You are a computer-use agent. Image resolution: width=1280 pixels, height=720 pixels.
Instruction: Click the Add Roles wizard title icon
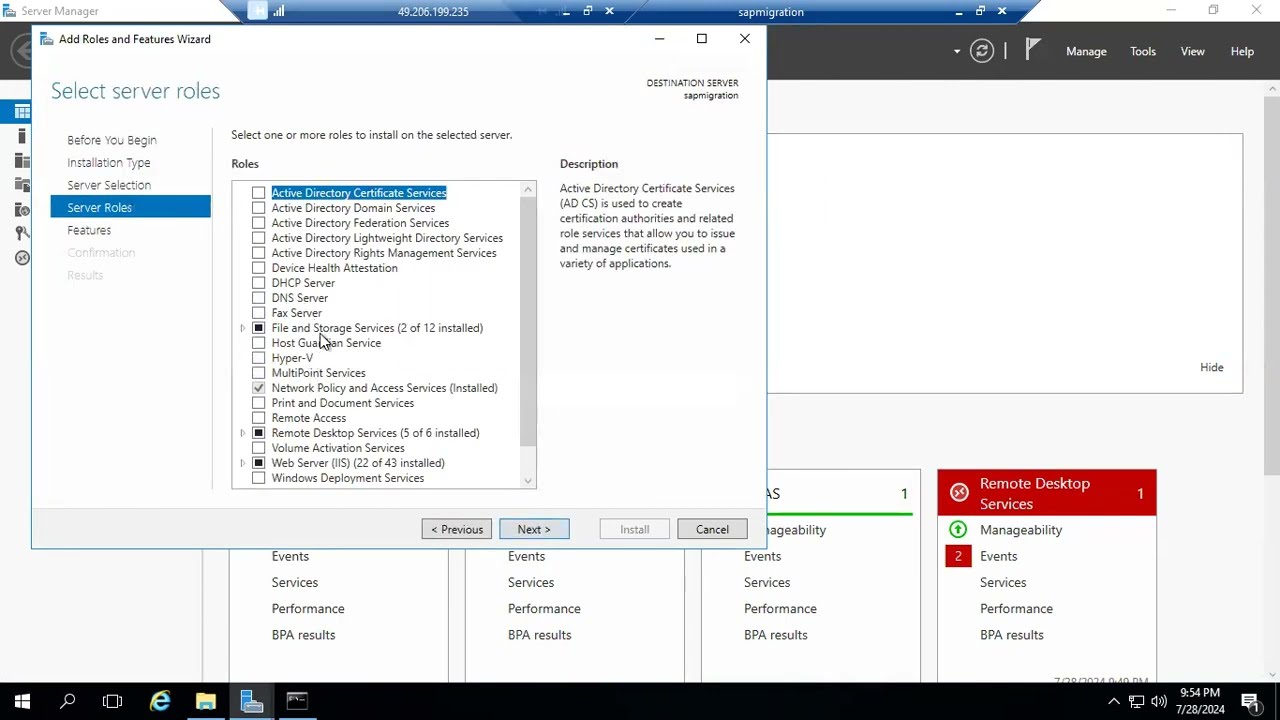pyautogui.click(x=47, y=39)
